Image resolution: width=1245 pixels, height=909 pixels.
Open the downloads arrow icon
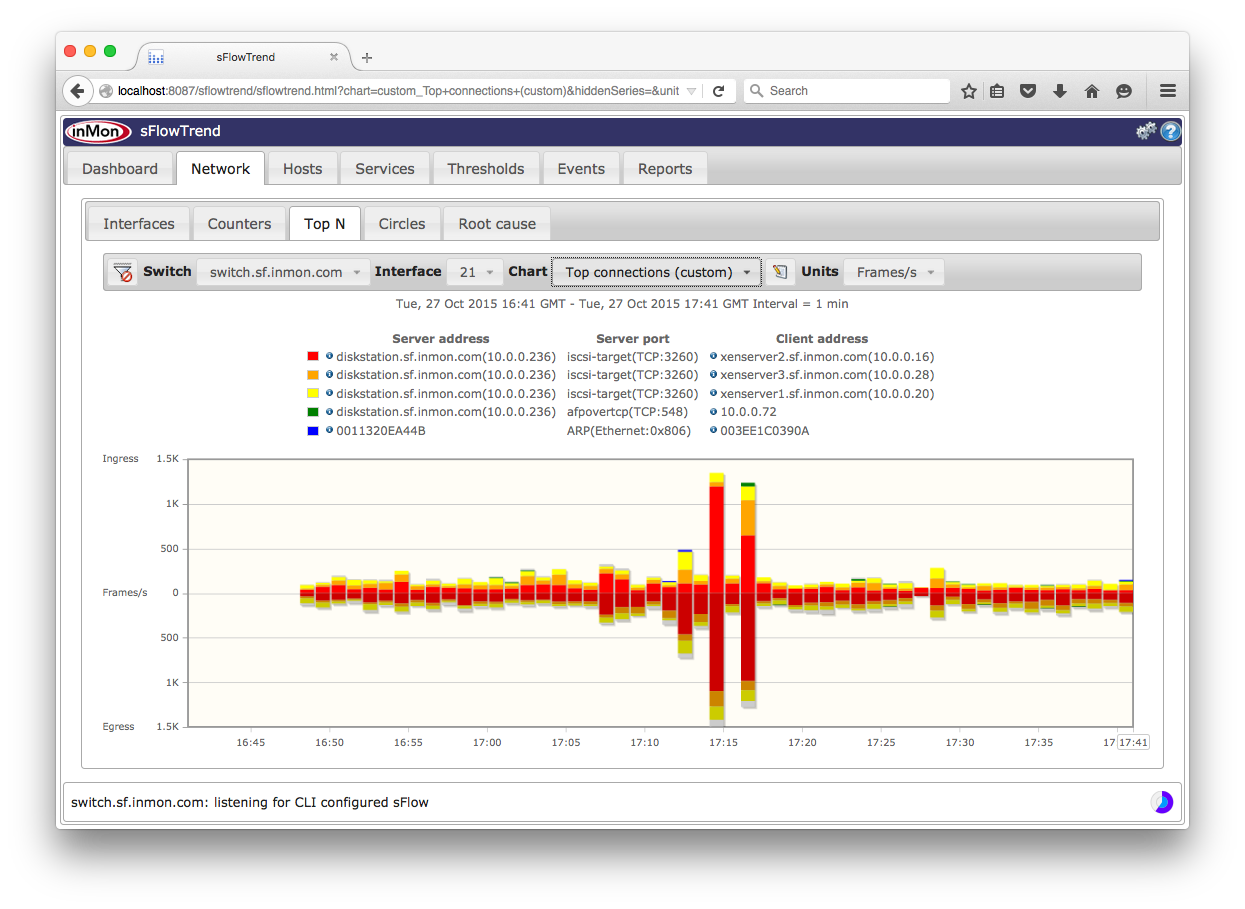tap(1060, 91)
